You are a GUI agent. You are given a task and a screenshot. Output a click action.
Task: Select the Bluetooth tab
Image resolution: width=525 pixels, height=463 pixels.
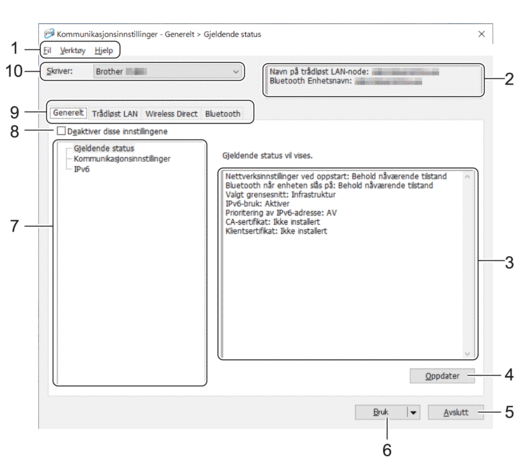tap(223, 114)
